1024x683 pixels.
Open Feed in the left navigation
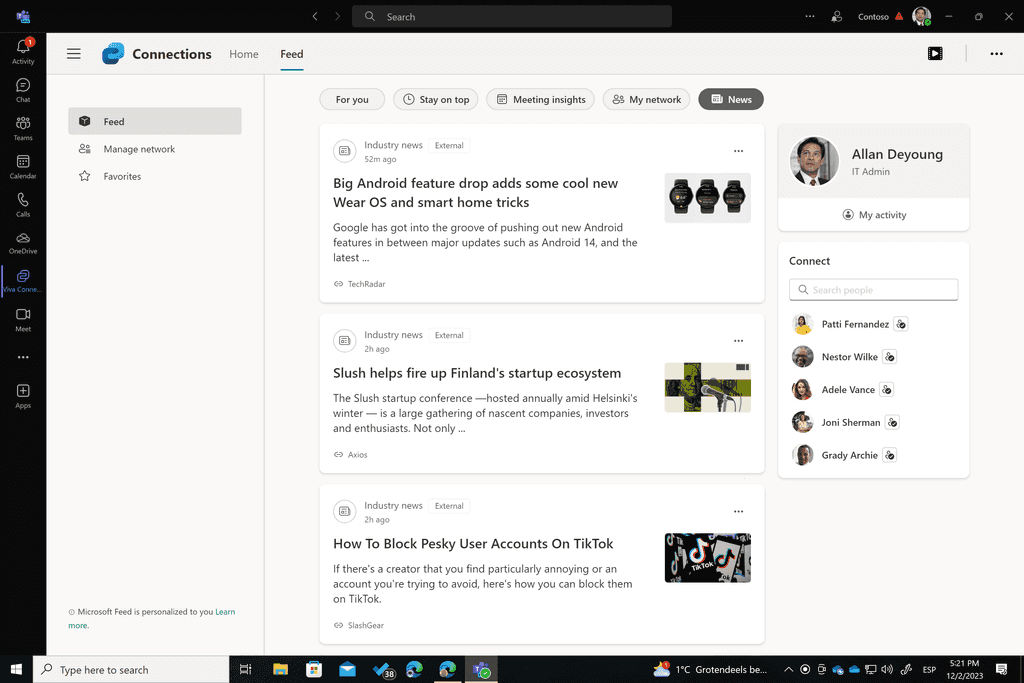(155, 121)
